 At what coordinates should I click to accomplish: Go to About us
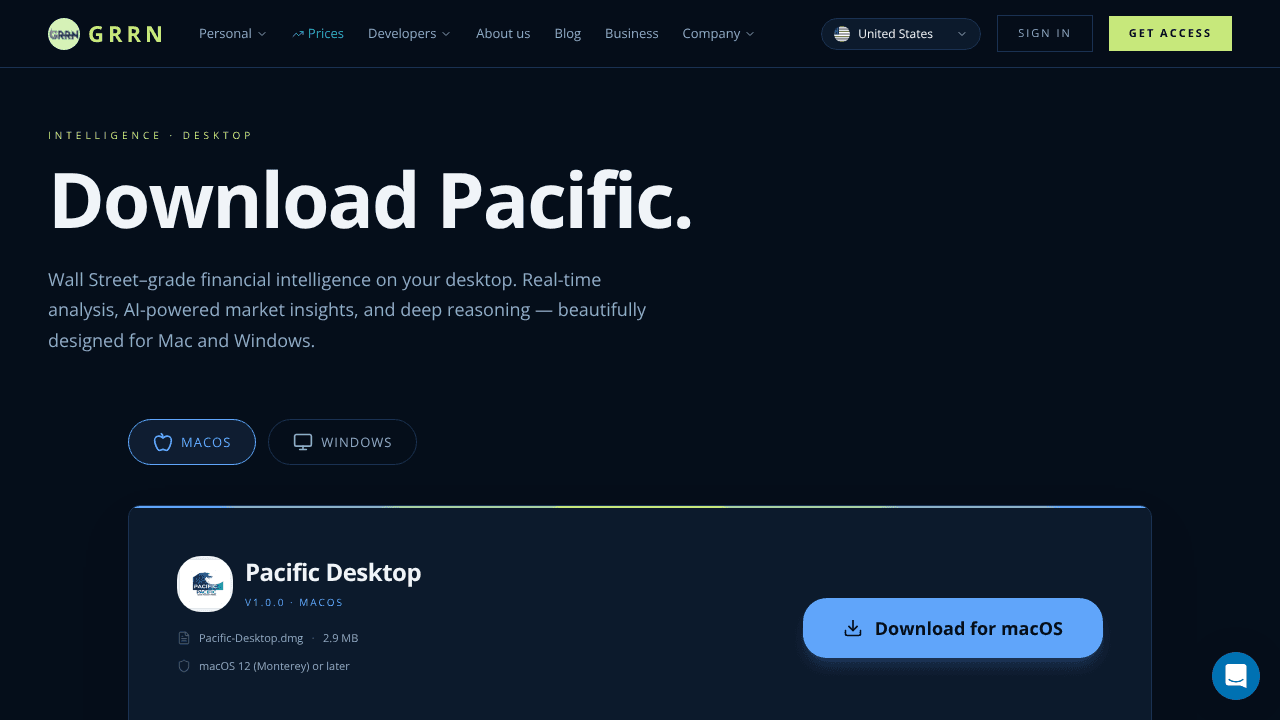(503, 34)
